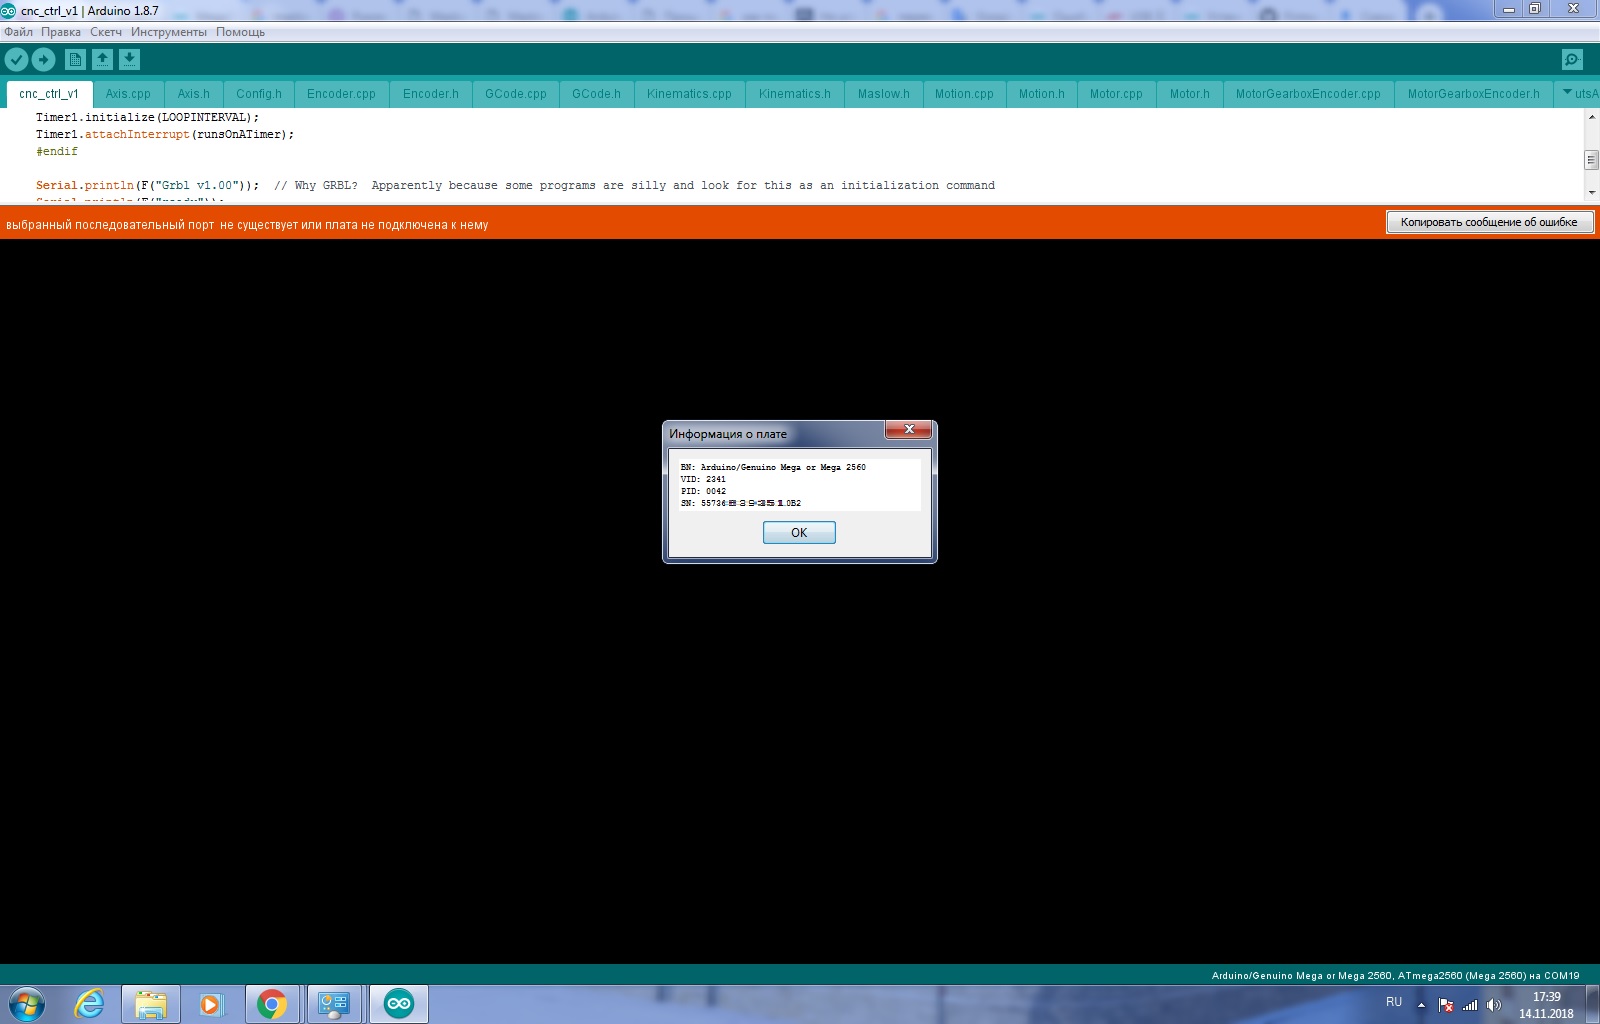
Task: Switch to the Motor.cpp tab
Action: (x=1116, y=94)
